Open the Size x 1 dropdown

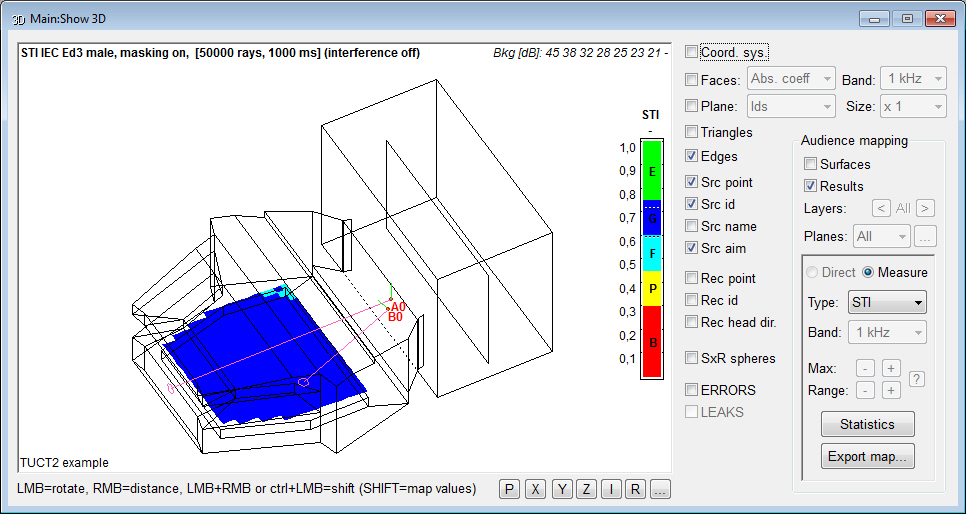[x=913, y=106]
